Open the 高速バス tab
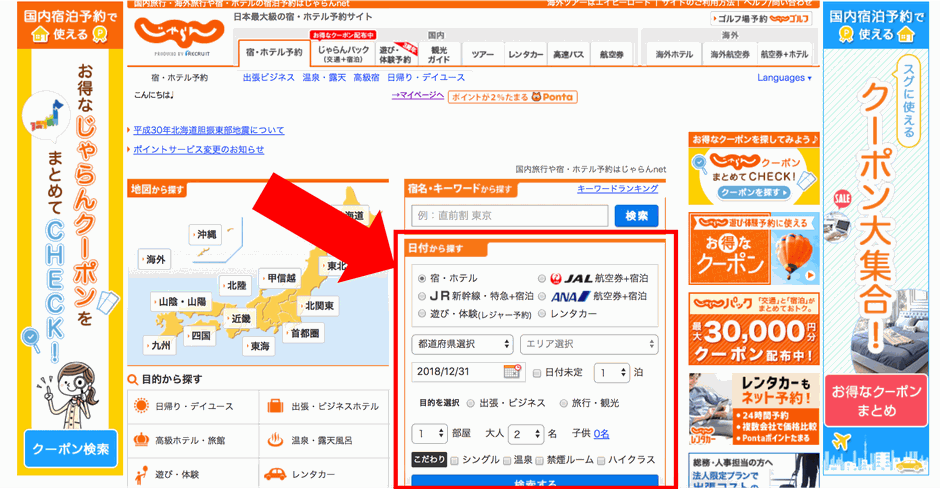Screen dimensions: 940x489 tap(568, 55)
